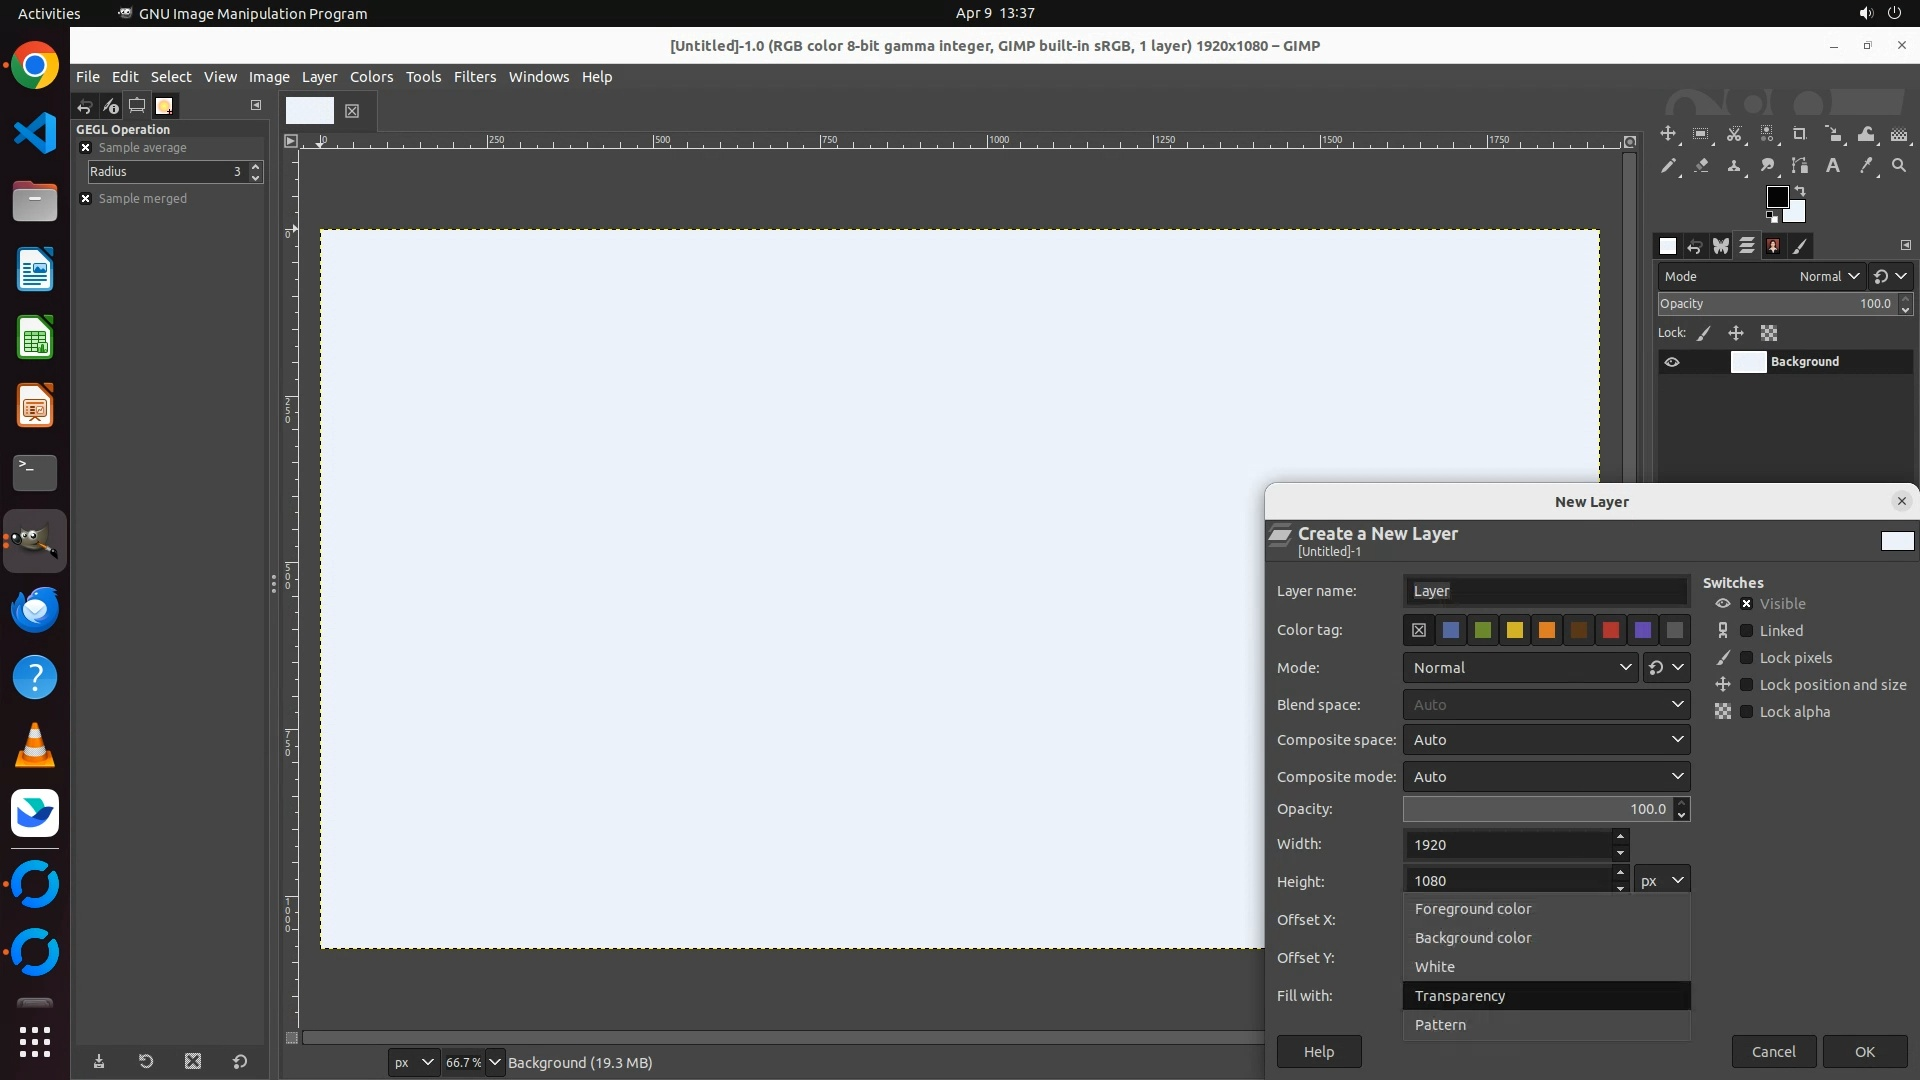Select the Rectangle Select tool
This screenshot has width=1920, height=1080.
pos(1701,134)
